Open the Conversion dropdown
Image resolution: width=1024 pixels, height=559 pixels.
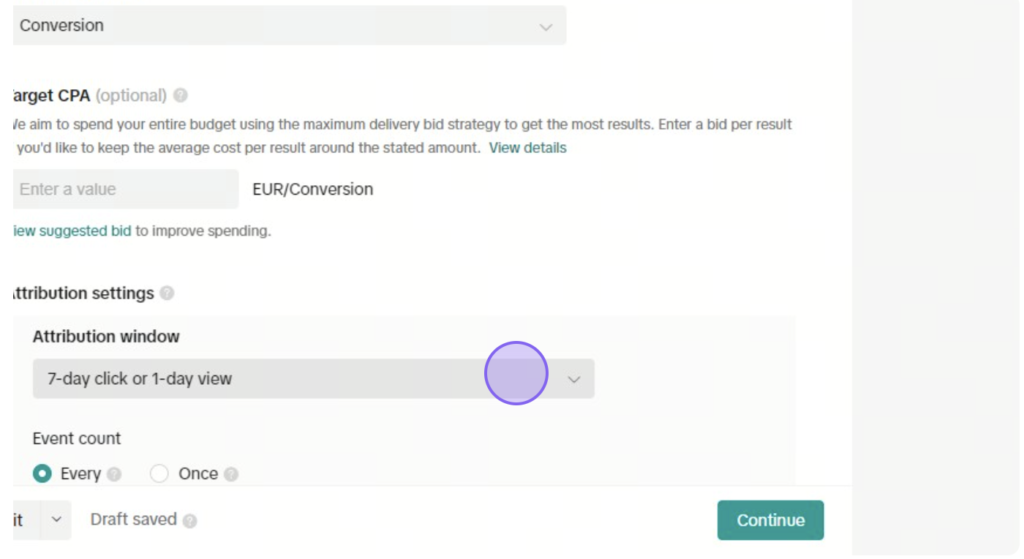pos(289,25)
